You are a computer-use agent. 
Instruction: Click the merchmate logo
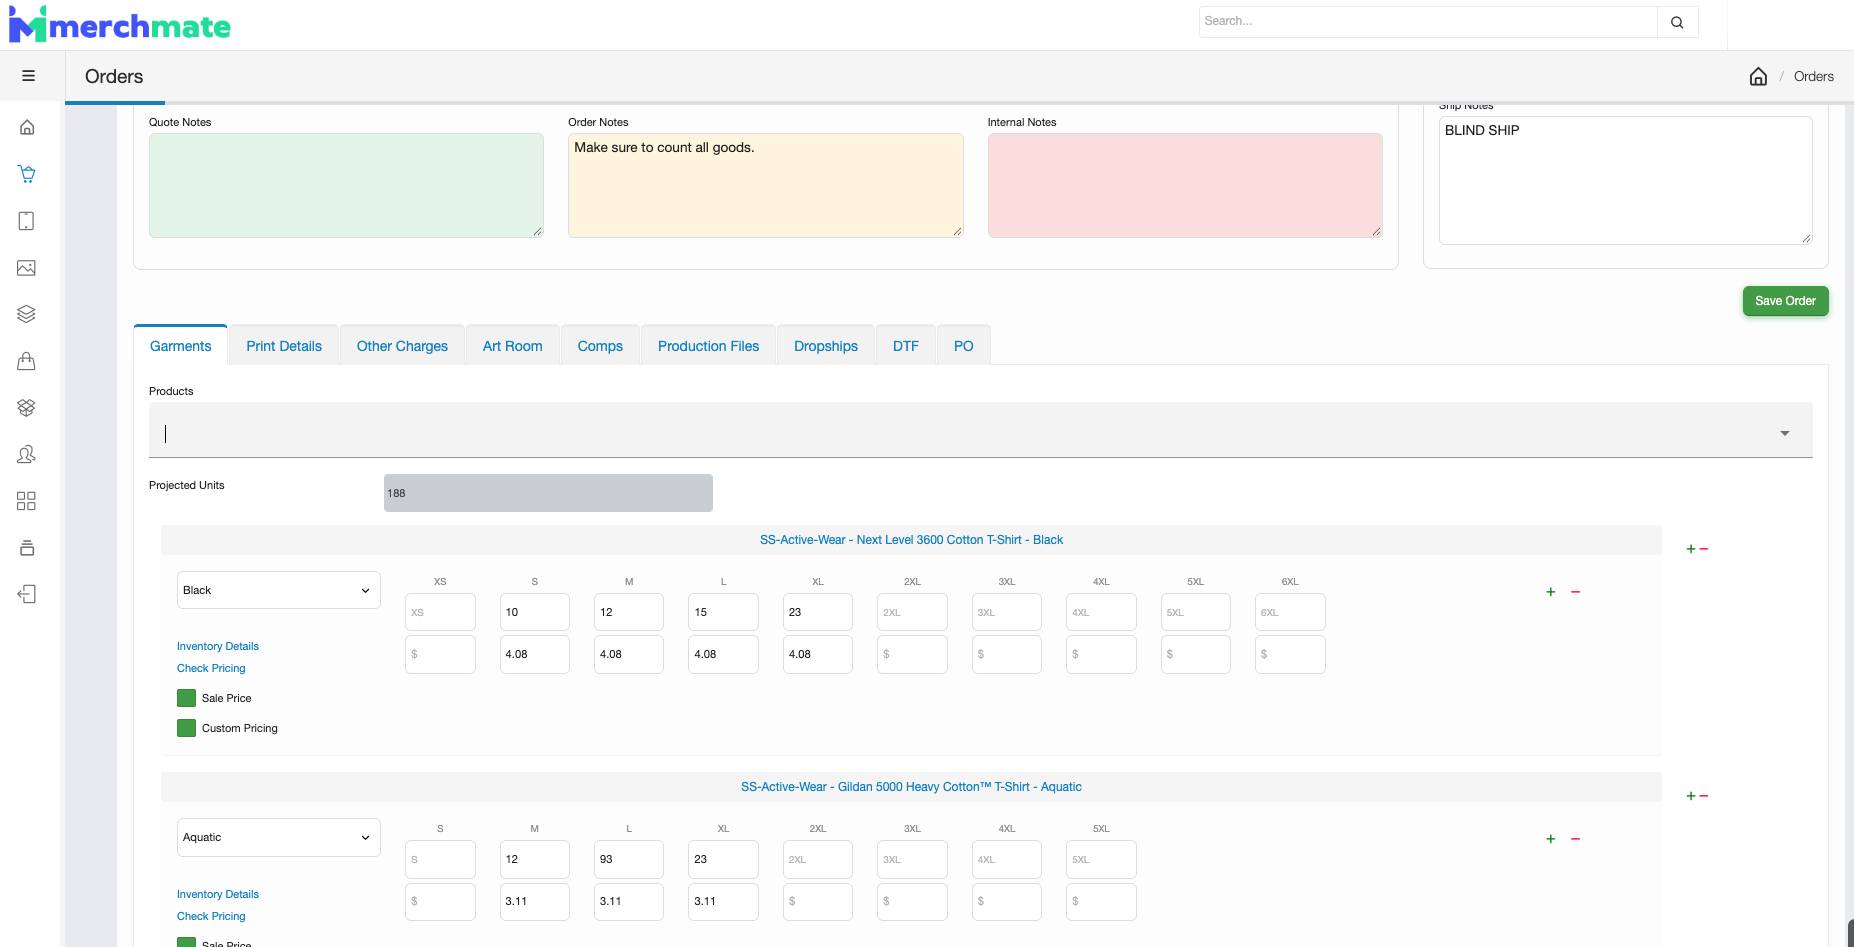tap(120, 25)
